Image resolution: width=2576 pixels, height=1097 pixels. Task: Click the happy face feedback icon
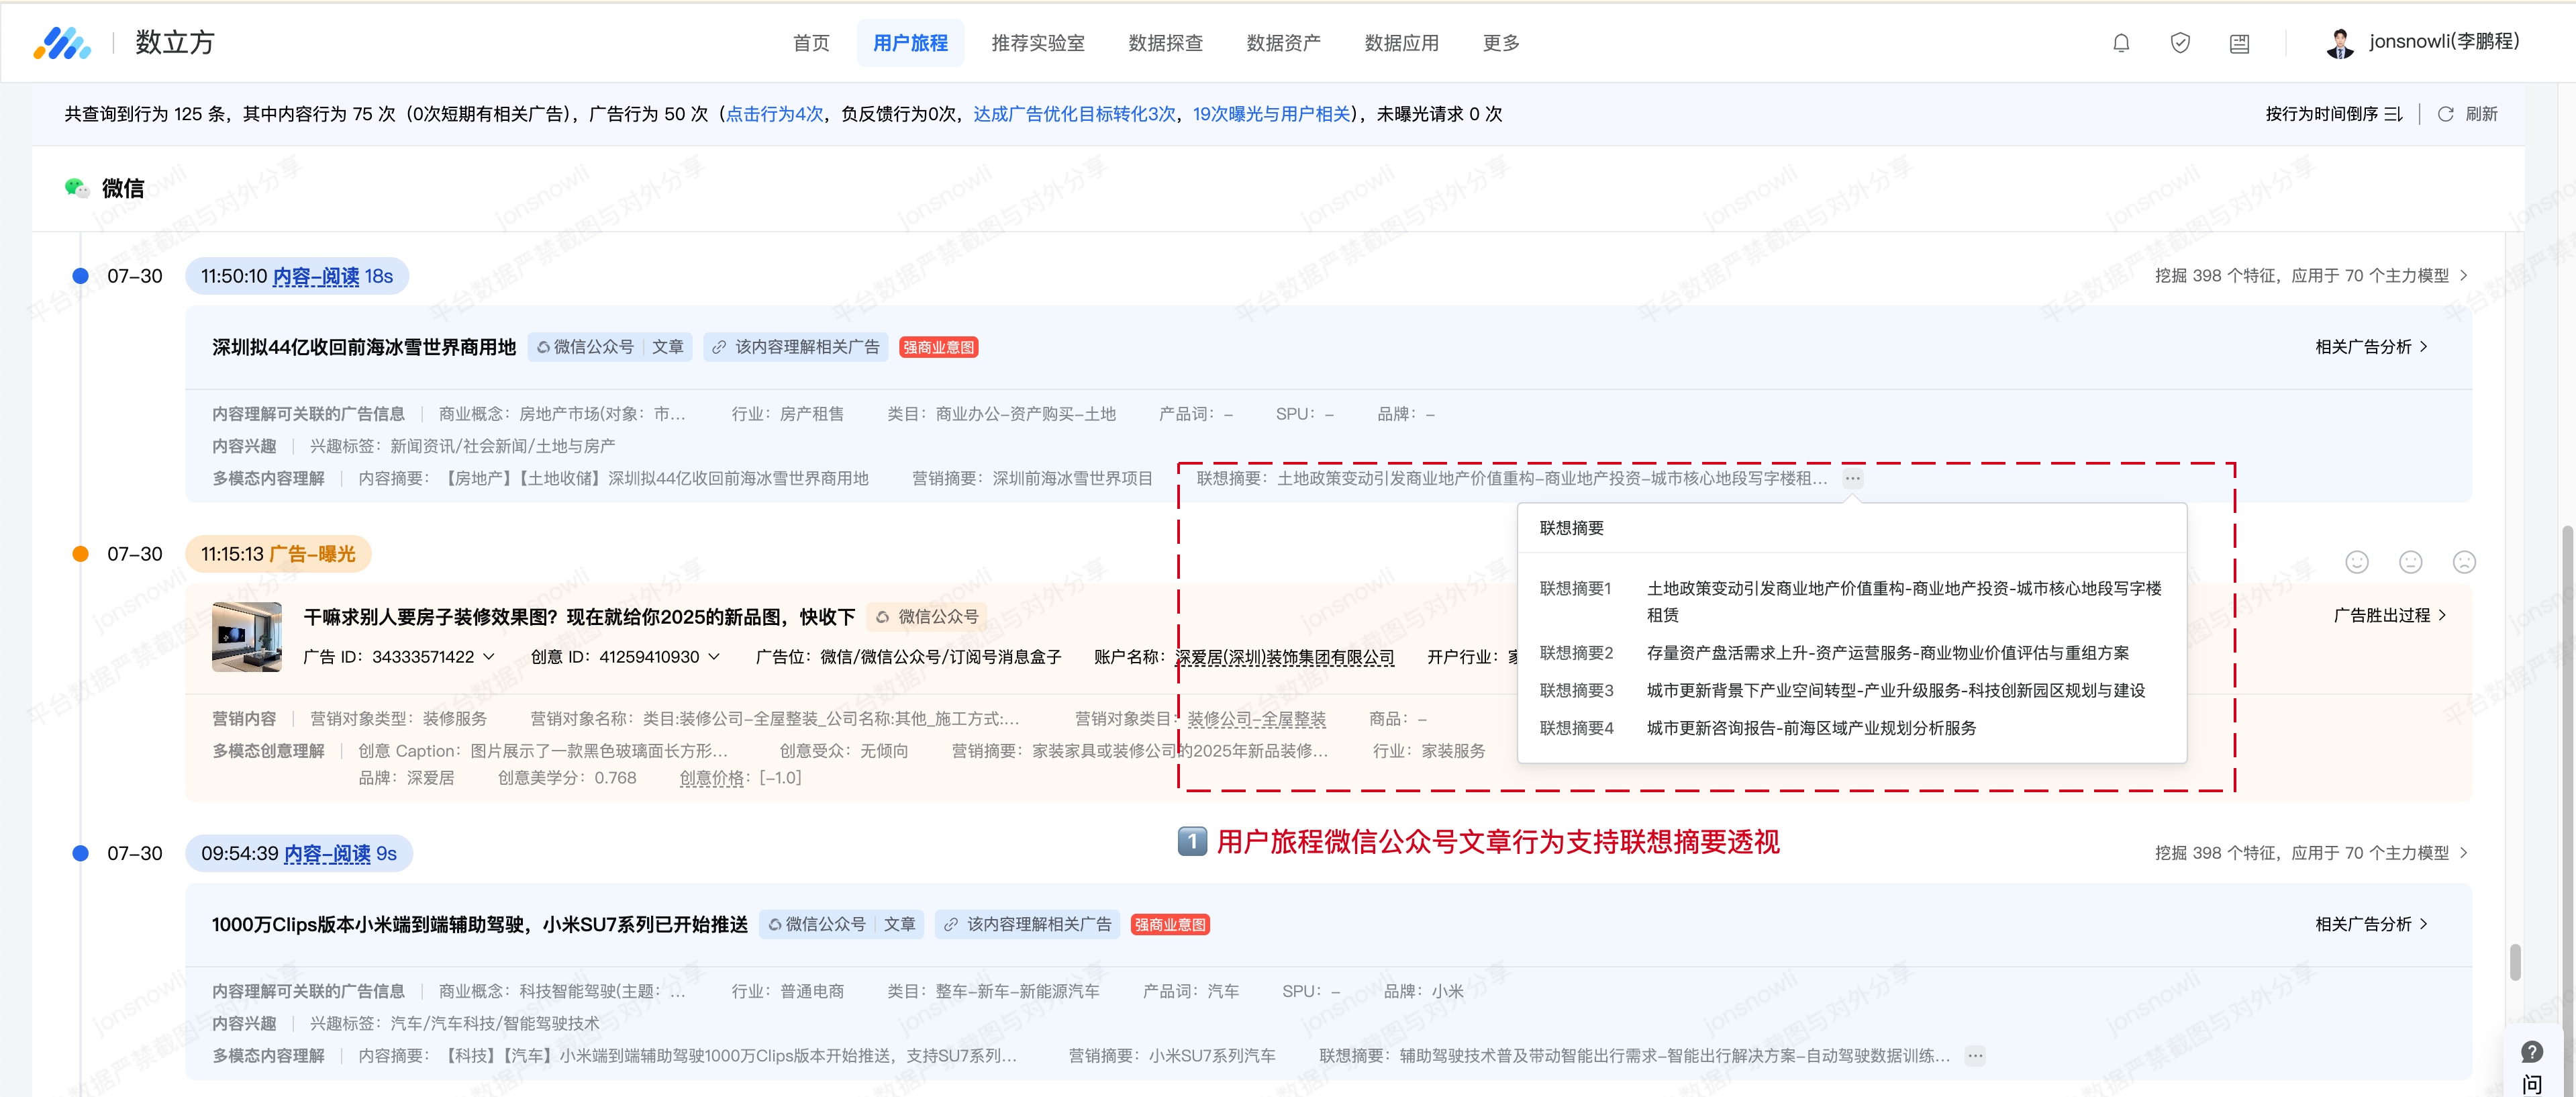[x=2357, y=562]
